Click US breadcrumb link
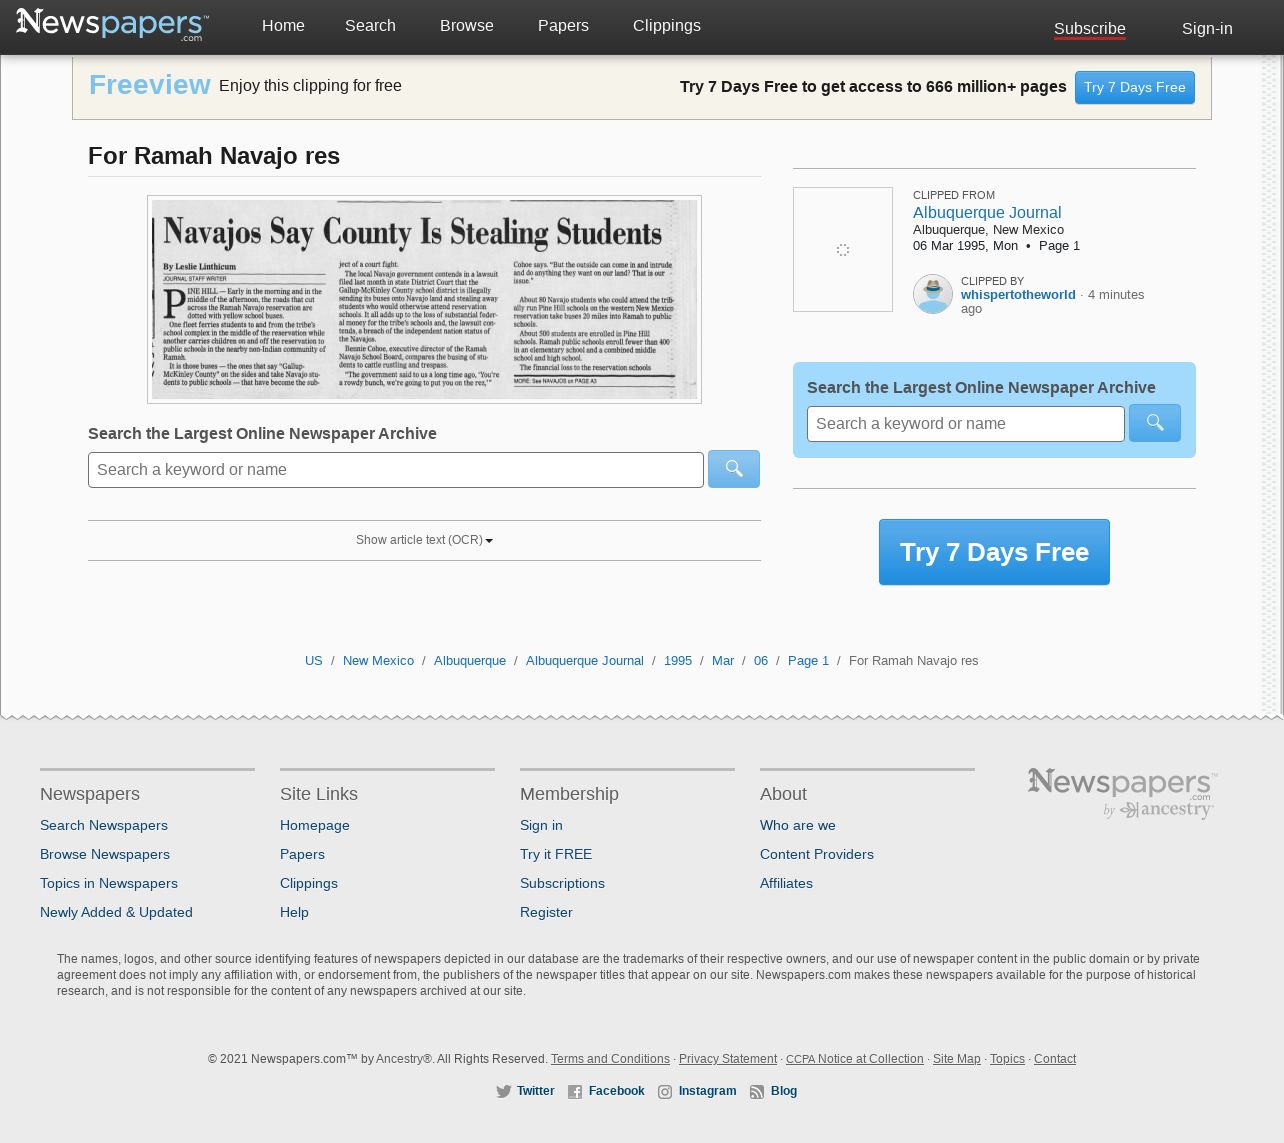This screenshot has height=1143, width=1284. tap(314, 661)
